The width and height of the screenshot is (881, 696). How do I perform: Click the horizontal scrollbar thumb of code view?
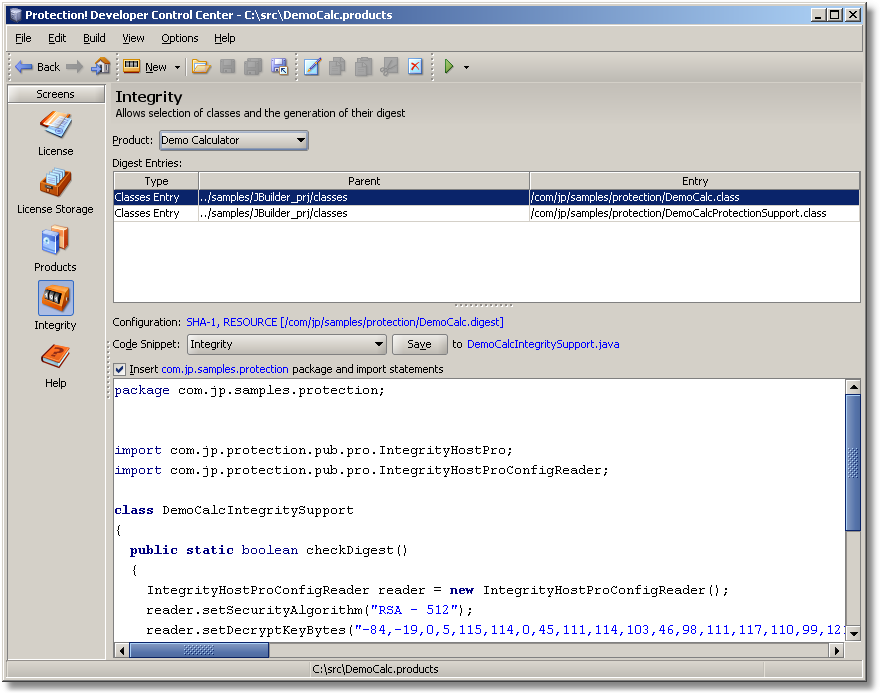[200, 650]
